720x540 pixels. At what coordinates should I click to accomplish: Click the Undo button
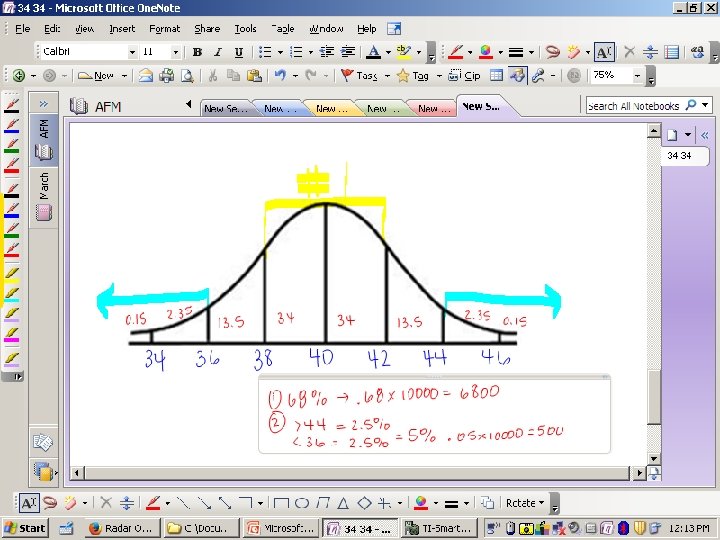pyautogui.click(x=280, y=75)
